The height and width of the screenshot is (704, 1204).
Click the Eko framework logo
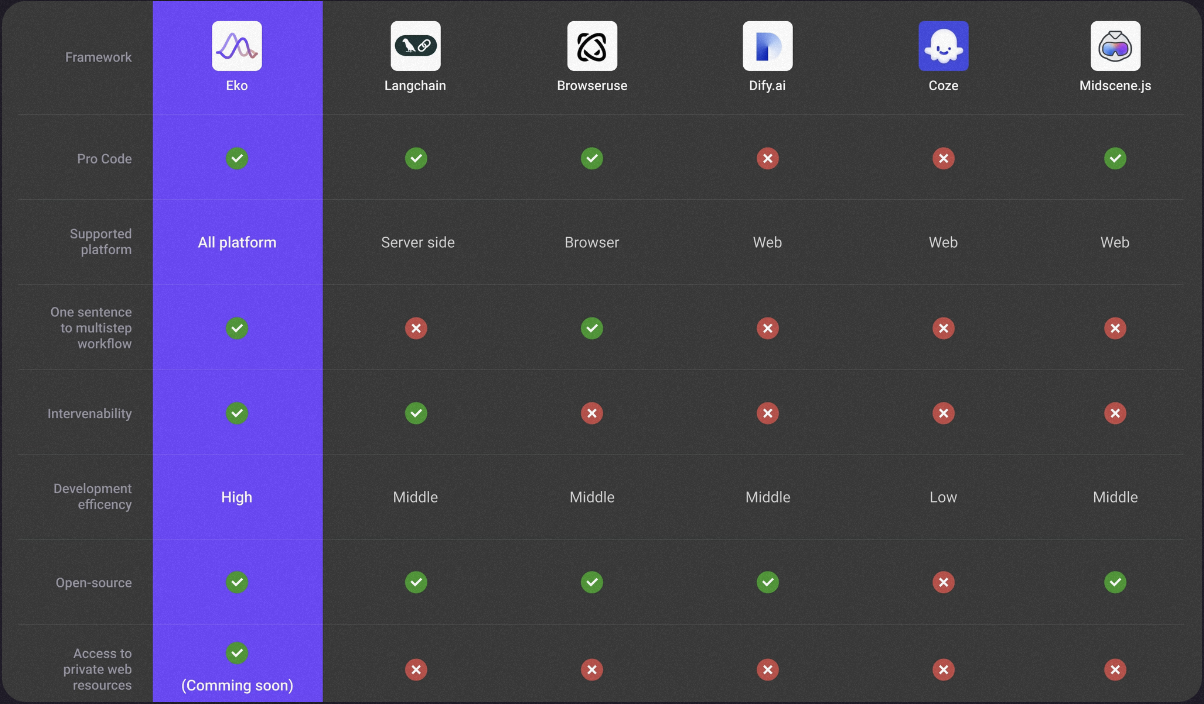tap(237, 46)
